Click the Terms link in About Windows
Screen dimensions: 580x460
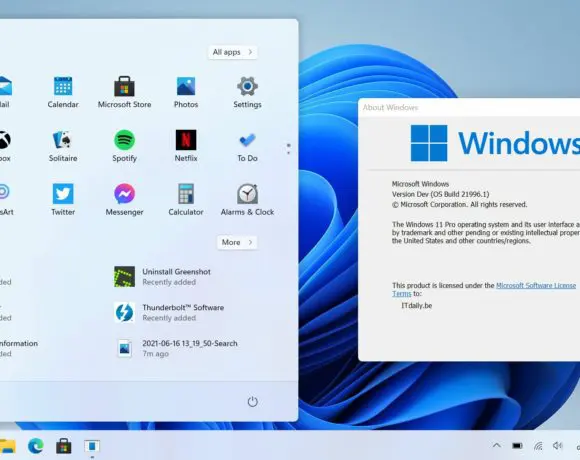point(401,294)
